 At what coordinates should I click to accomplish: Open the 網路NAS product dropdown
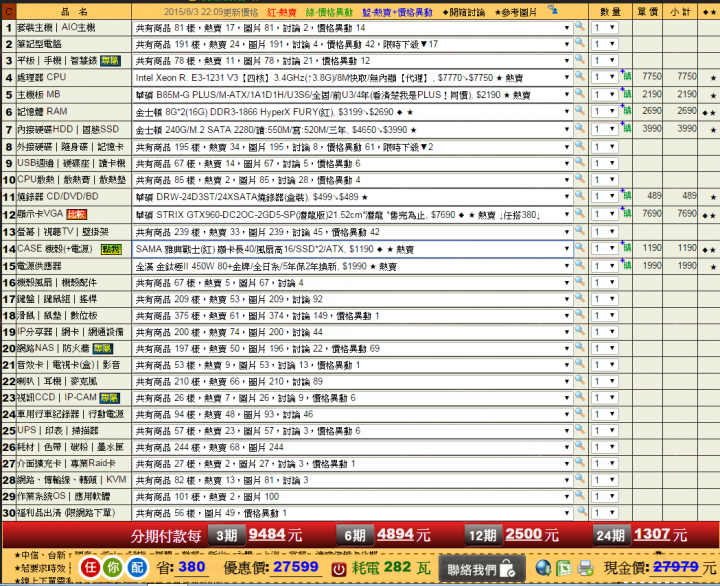(x=352, y=349)
